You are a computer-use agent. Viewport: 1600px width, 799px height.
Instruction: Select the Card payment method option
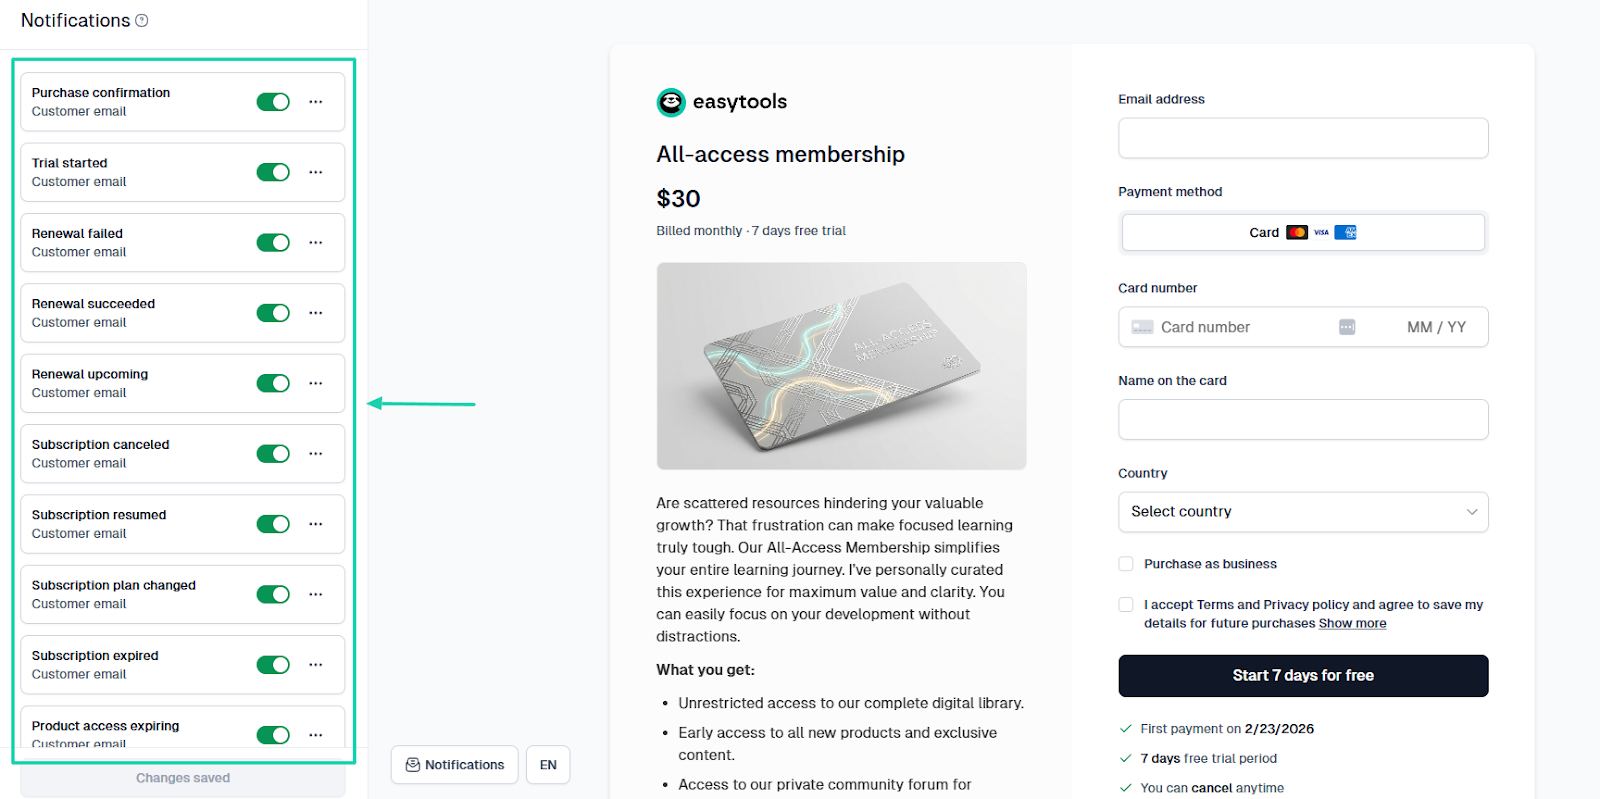pos(1303,233)
